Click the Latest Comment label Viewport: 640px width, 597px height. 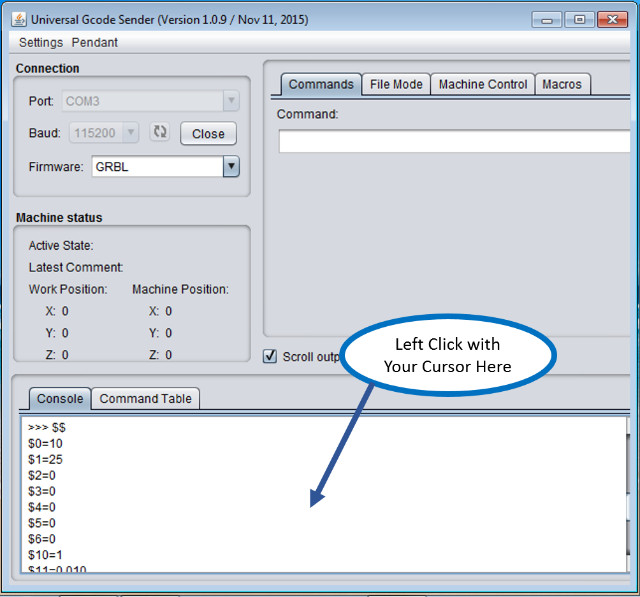pos(76,268)
